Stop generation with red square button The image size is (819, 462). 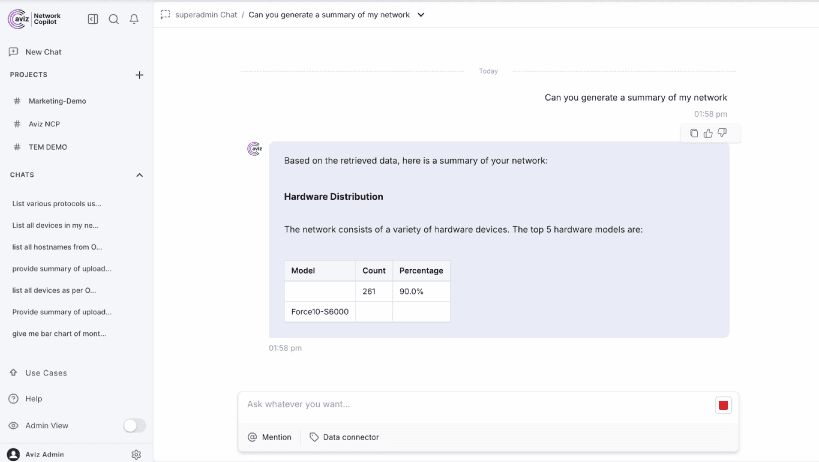pyautogui.click(x=723, y=406)
